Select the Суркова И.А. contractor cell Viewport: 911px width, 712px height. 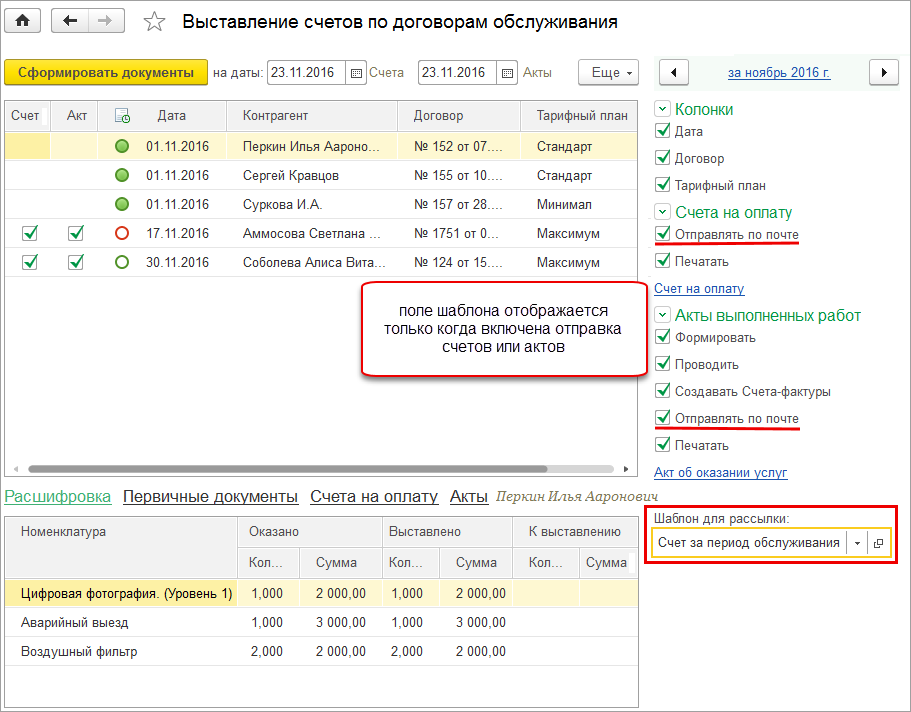(312, 204)
